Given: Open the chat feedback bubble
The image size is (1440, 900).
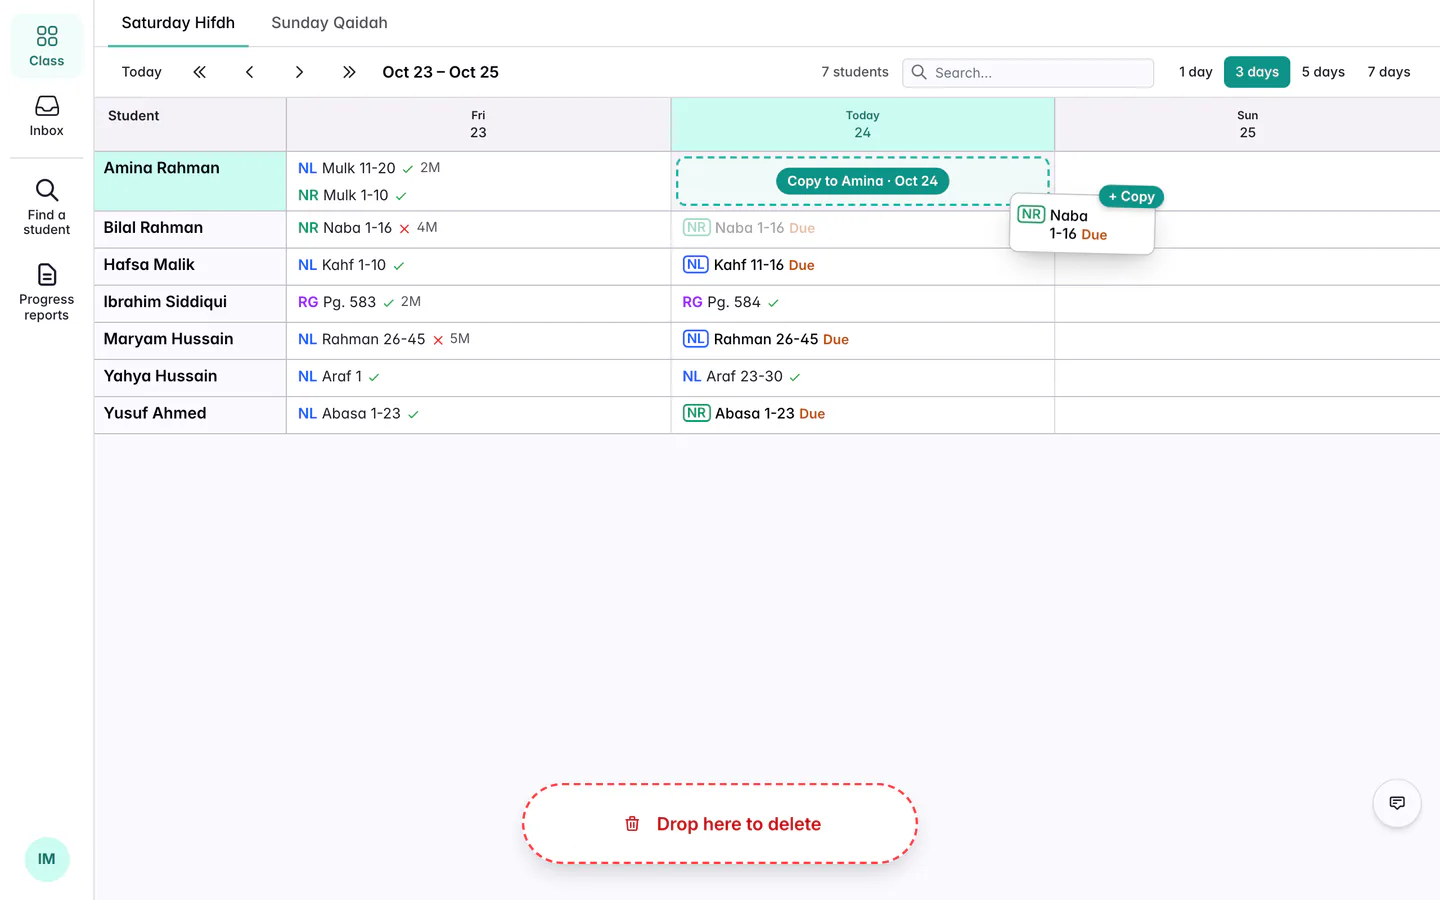Looking at the screenshot, I should pos(1397,803).
